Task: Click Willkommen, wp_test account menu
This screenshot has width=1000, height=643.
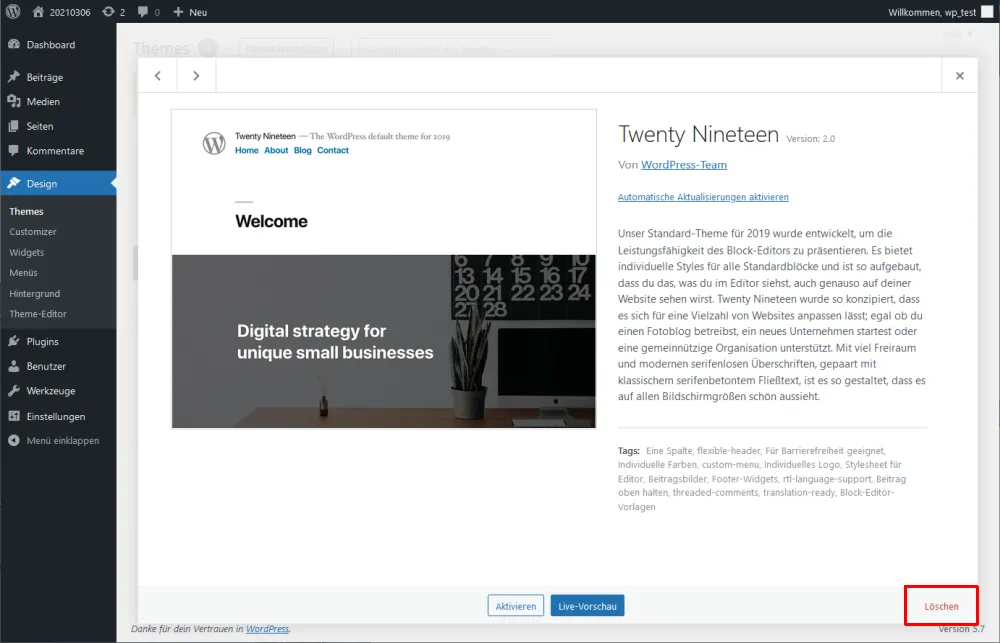Action: click(x=941, y=12)
